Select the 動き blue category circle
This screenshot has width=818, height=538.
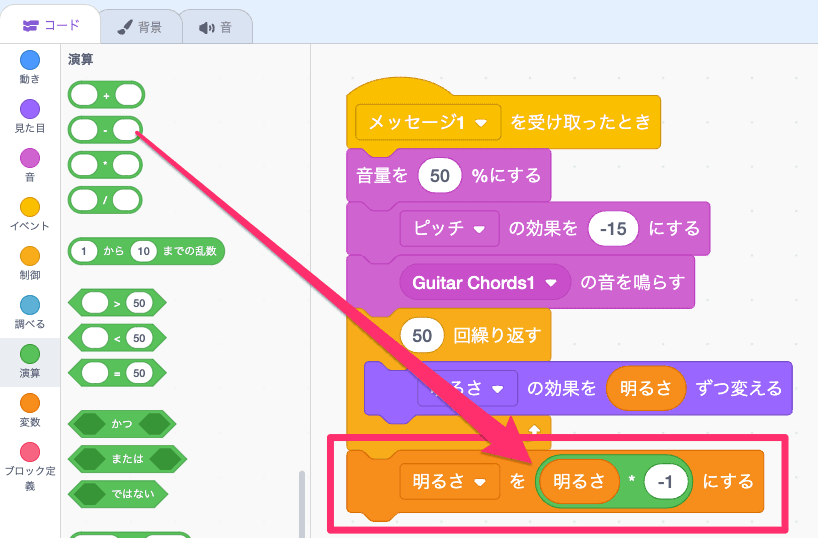[x=30, y=60]
